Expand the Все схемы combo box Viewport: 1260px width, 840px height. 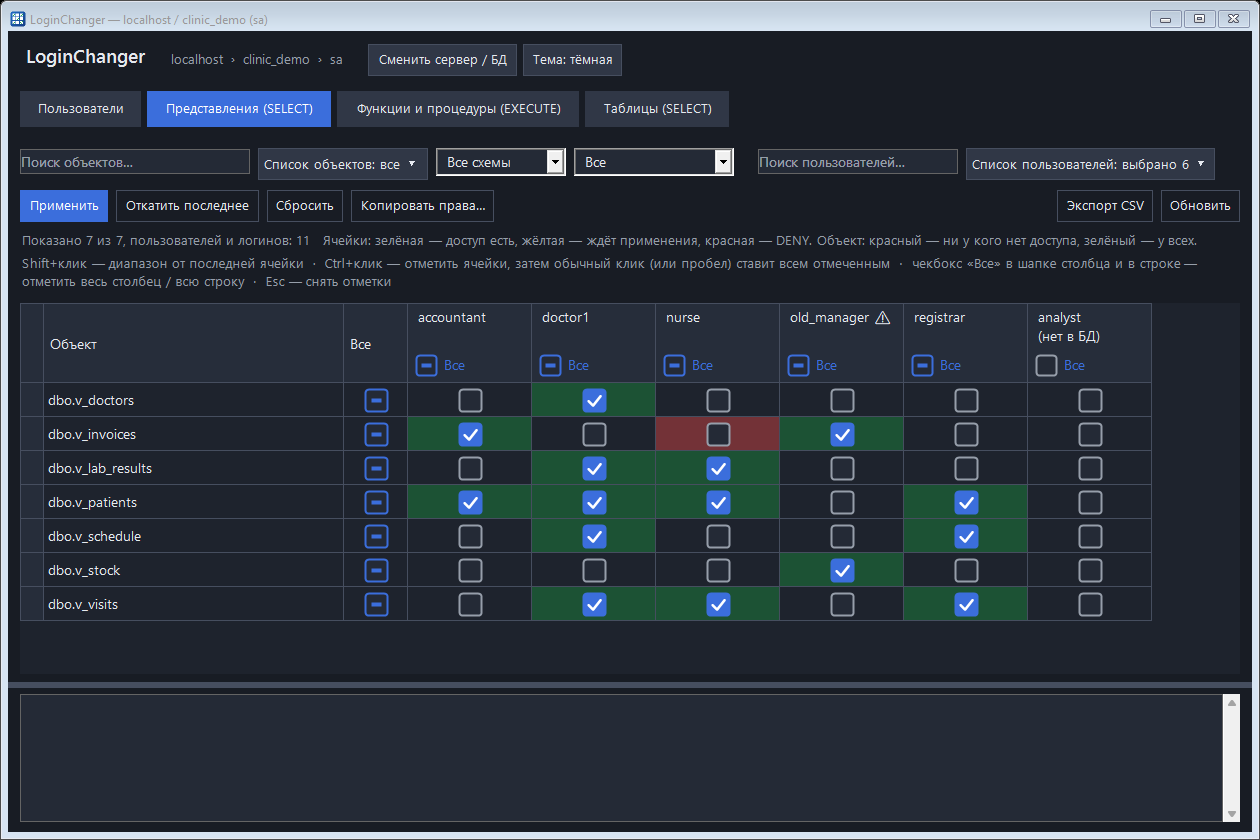click(x=501, y=162)
